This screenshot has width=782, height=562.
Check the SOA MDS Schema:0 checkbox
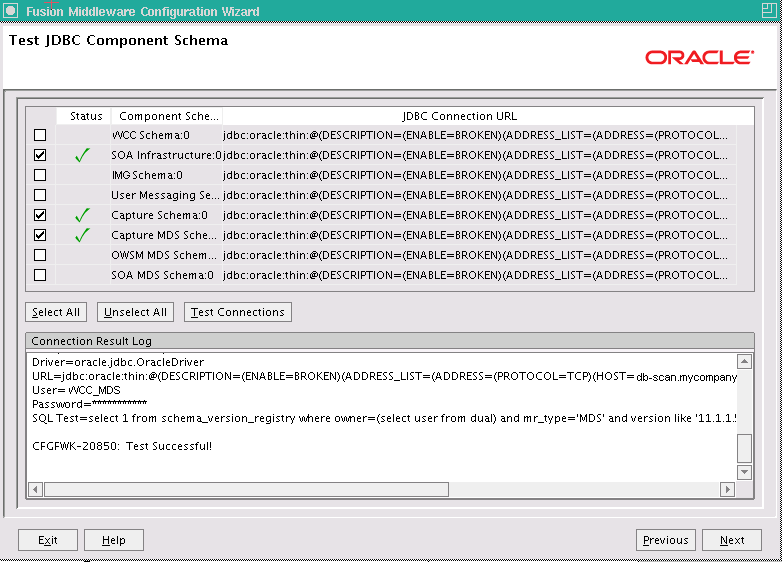40,275
